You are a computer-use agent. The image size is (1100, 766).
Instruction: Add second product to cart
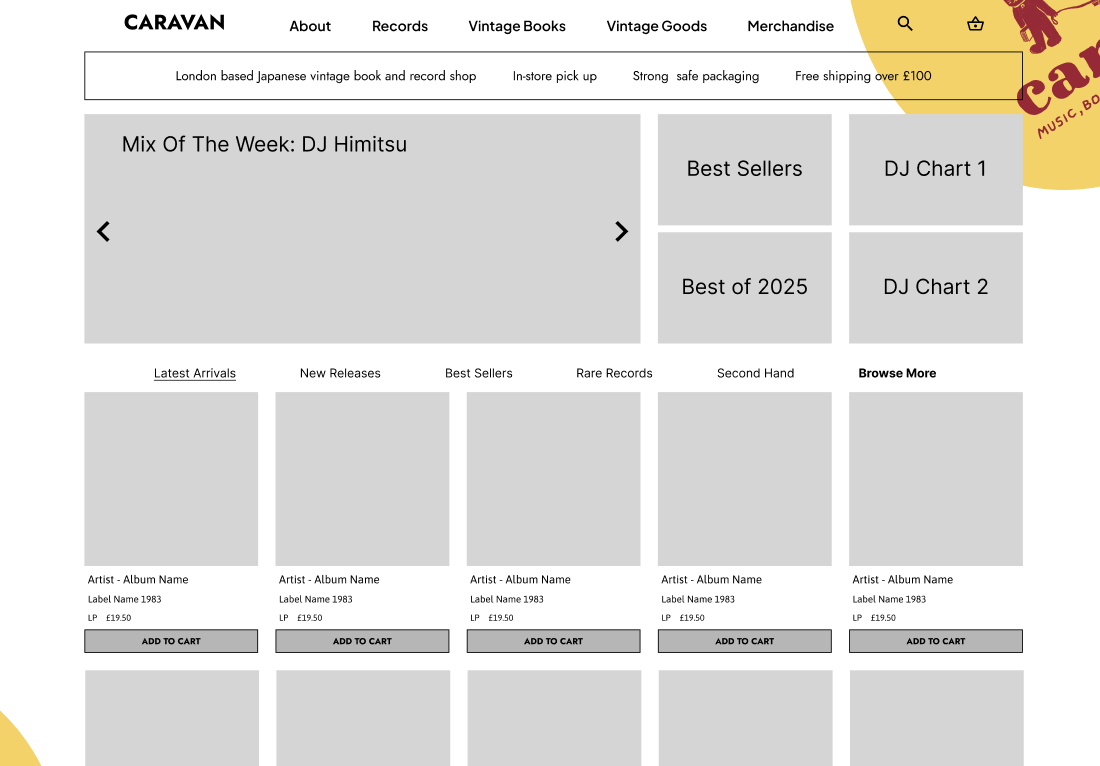tap(362, 641)
